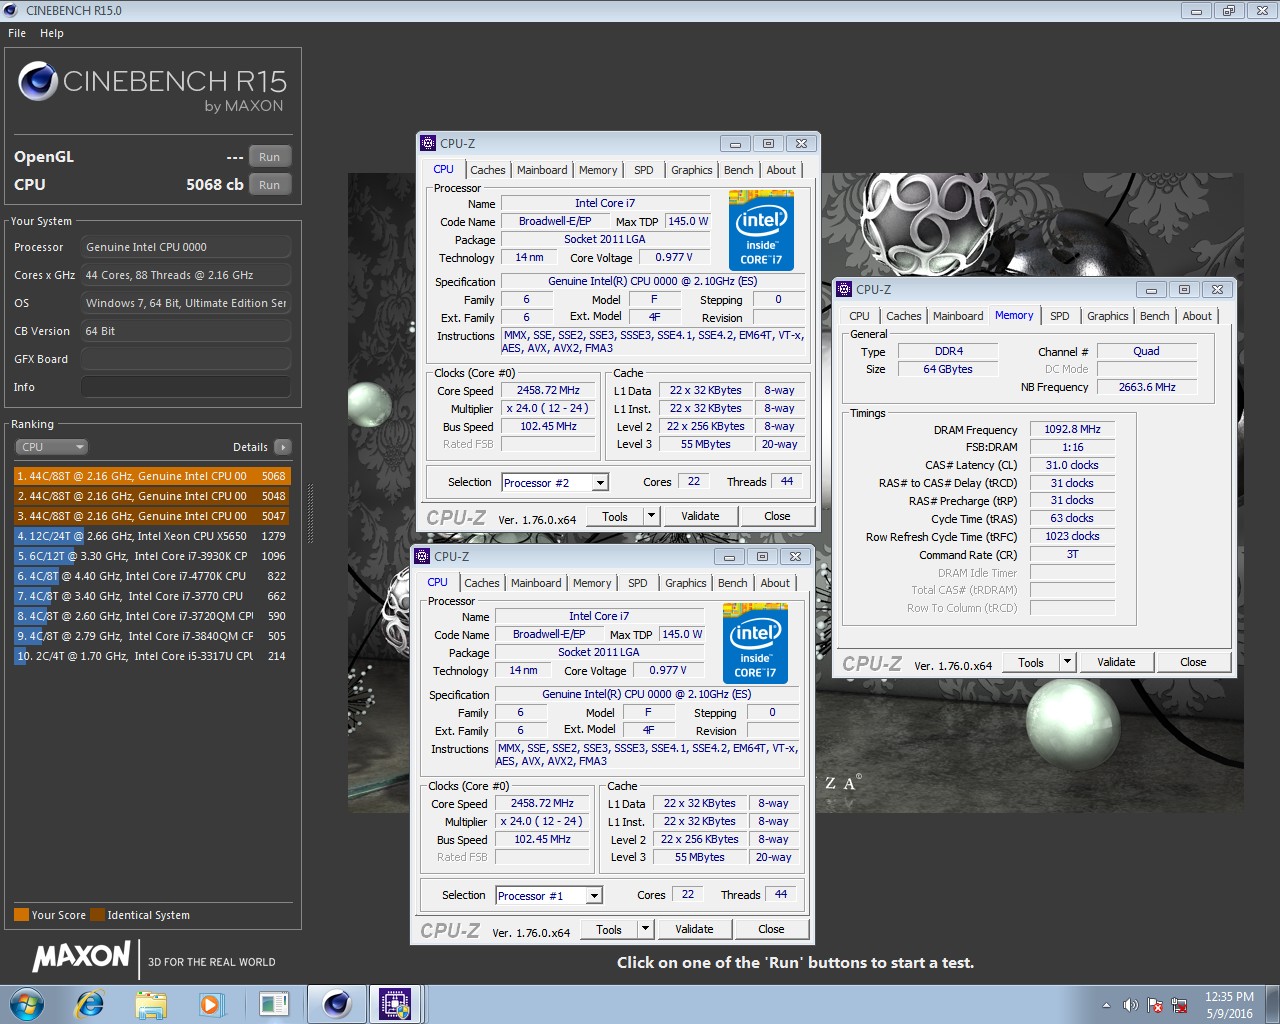The image size is (1280, 1024).
Task: Open SPD tab in upper CPU-Z window
Action: point(644,170)
